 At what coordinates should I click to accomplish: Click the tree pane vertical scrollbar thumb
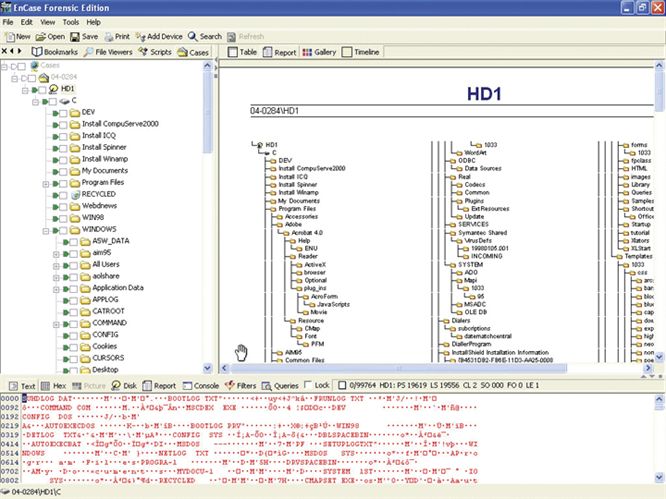pos(207,113)
